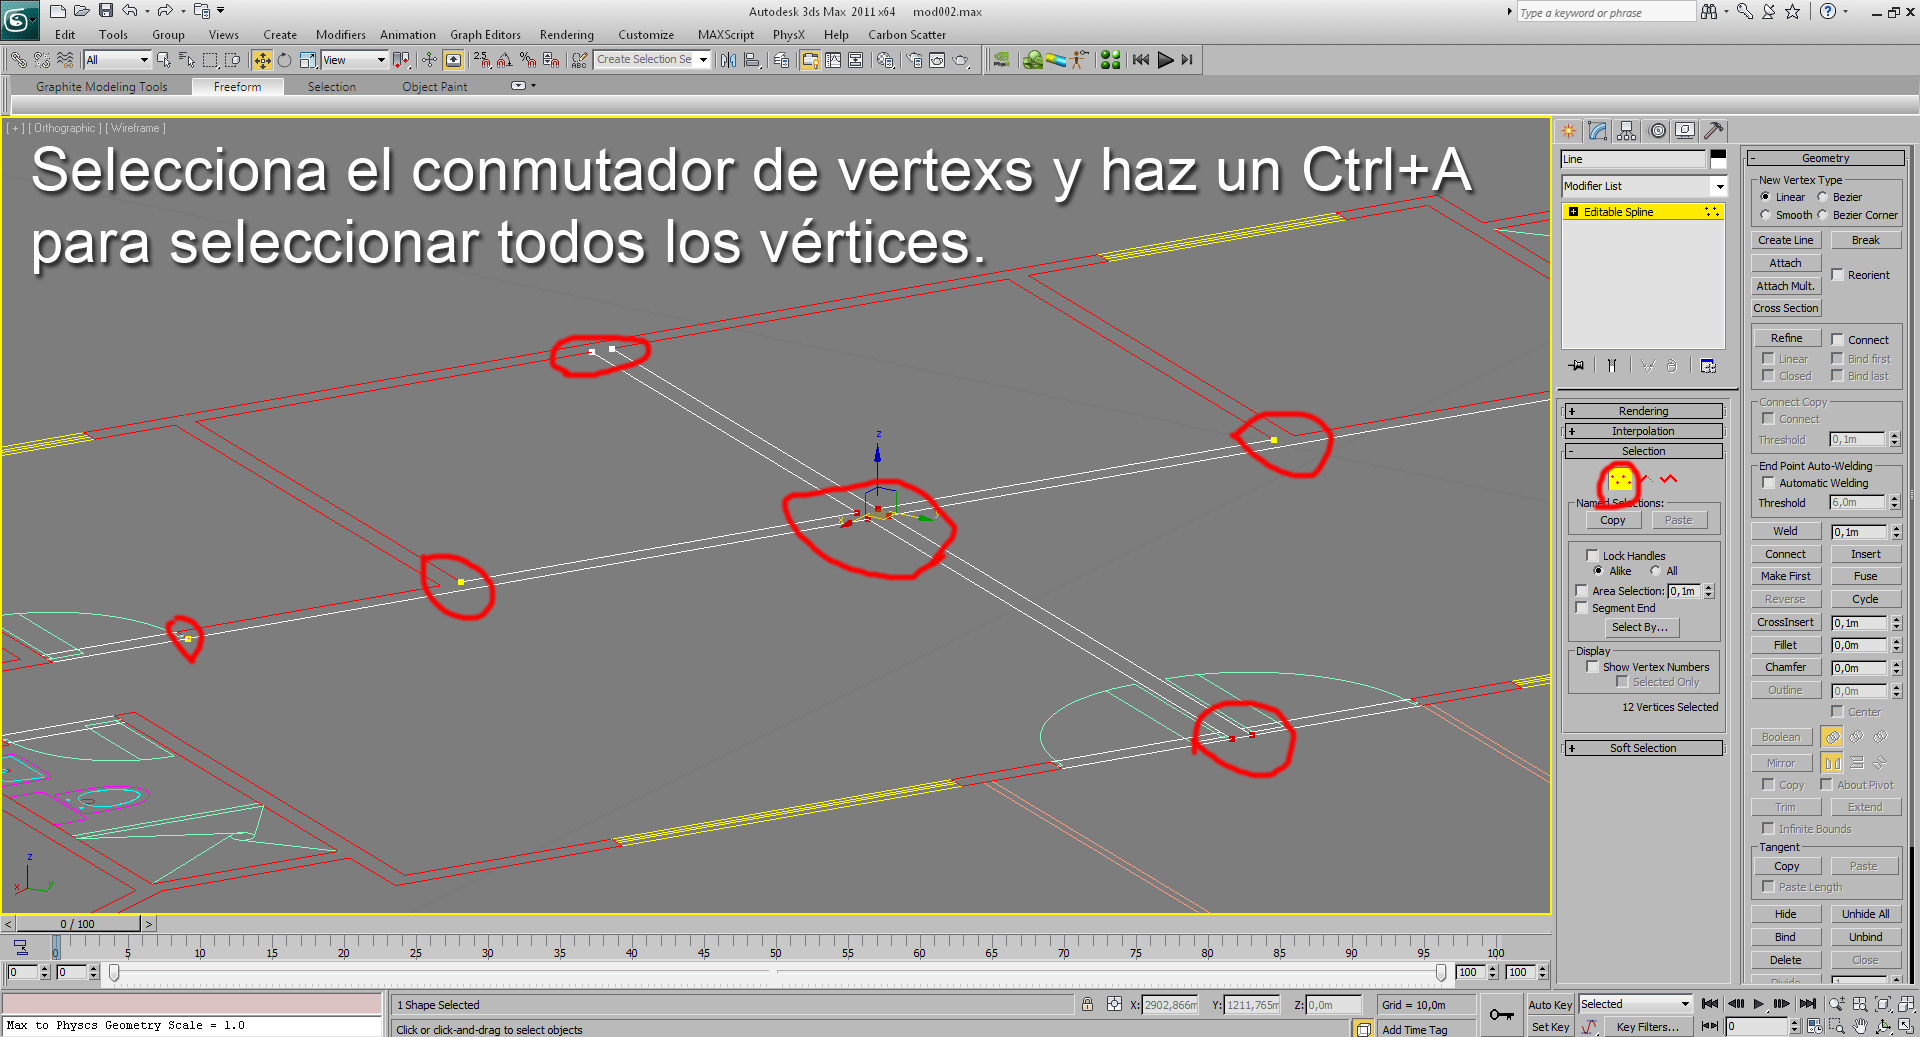Collapse the Selection rollout

1644,451
